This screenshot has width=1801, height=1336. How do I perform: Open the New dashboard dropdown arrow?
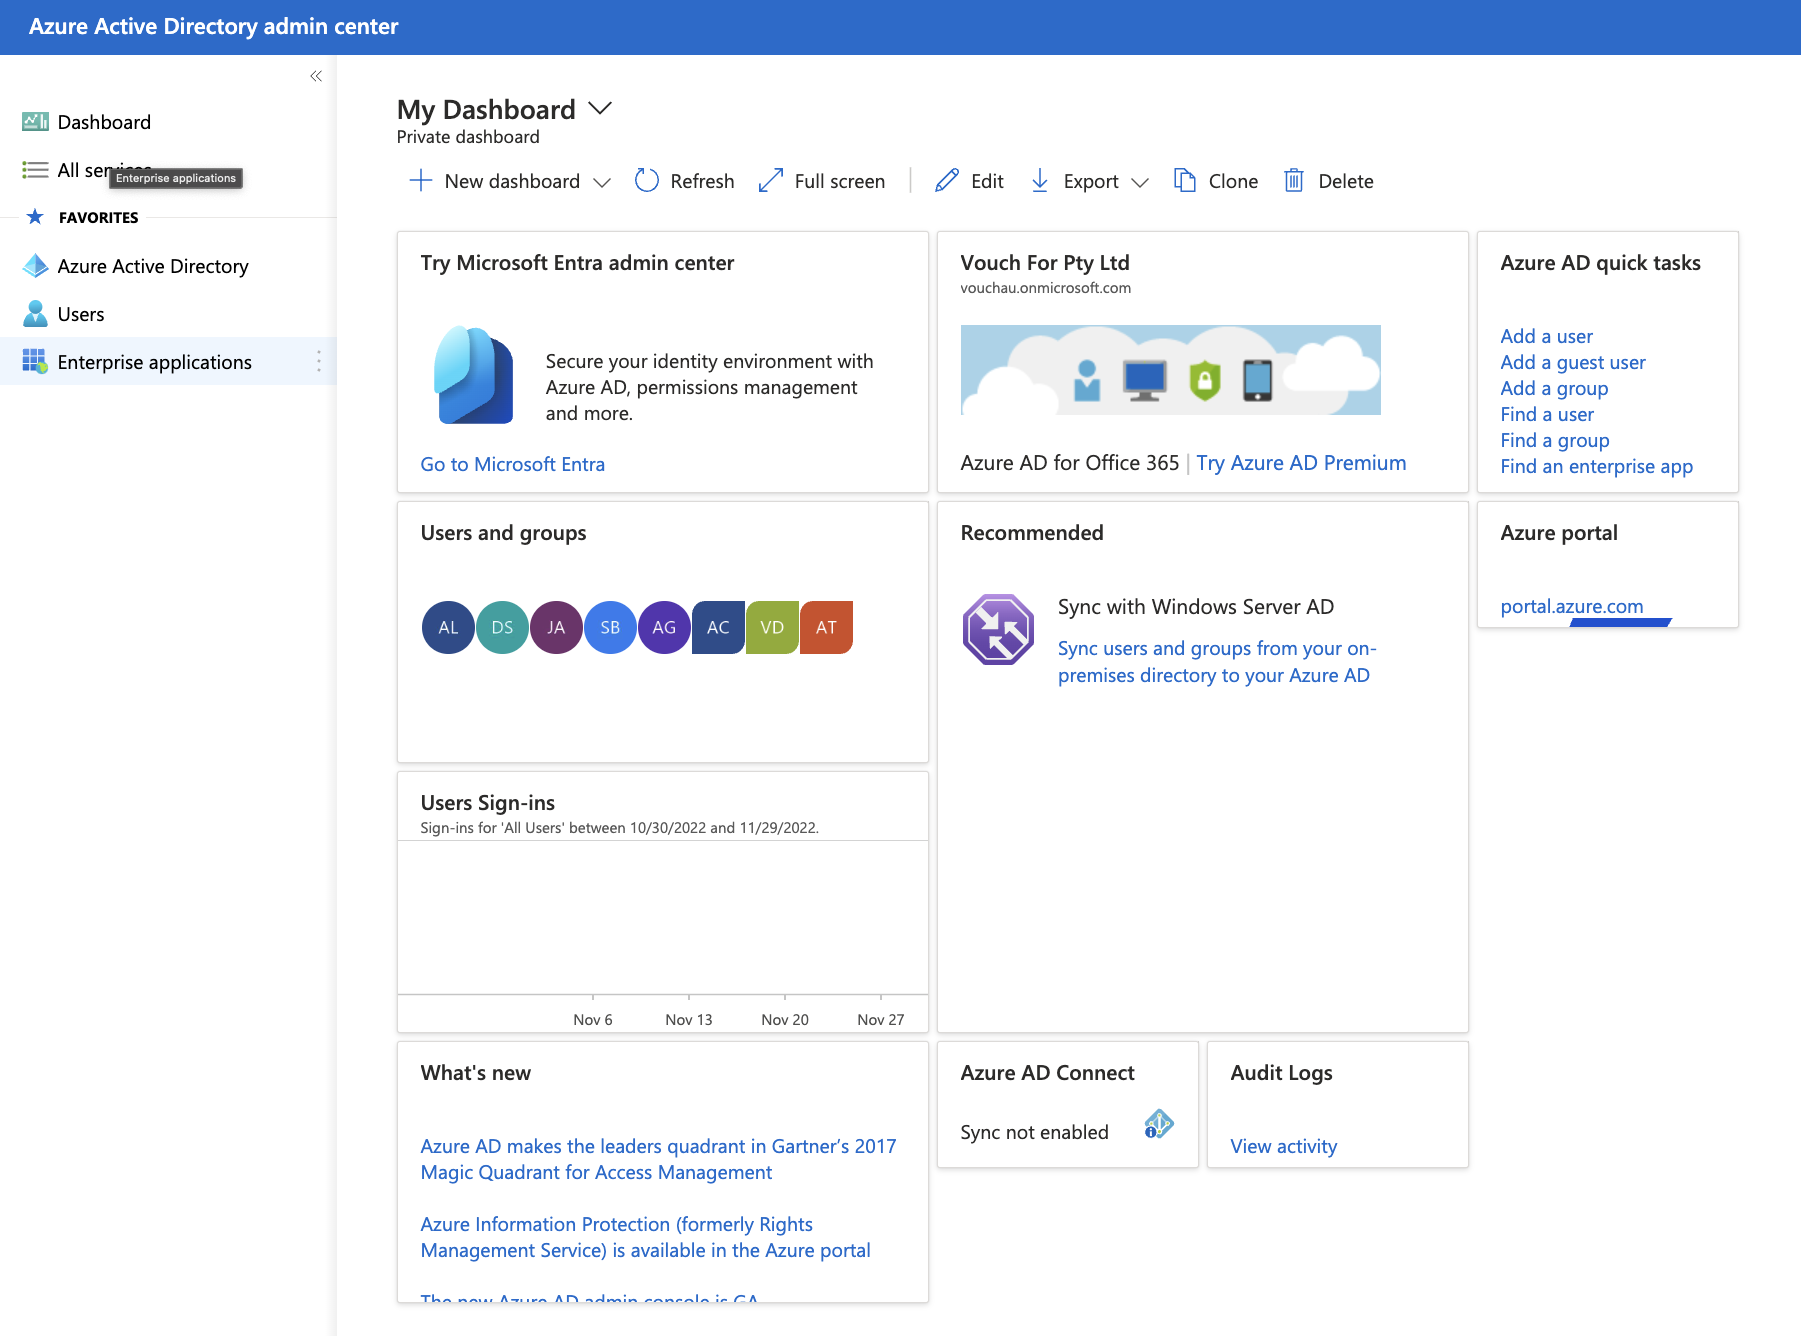(602, 182)
